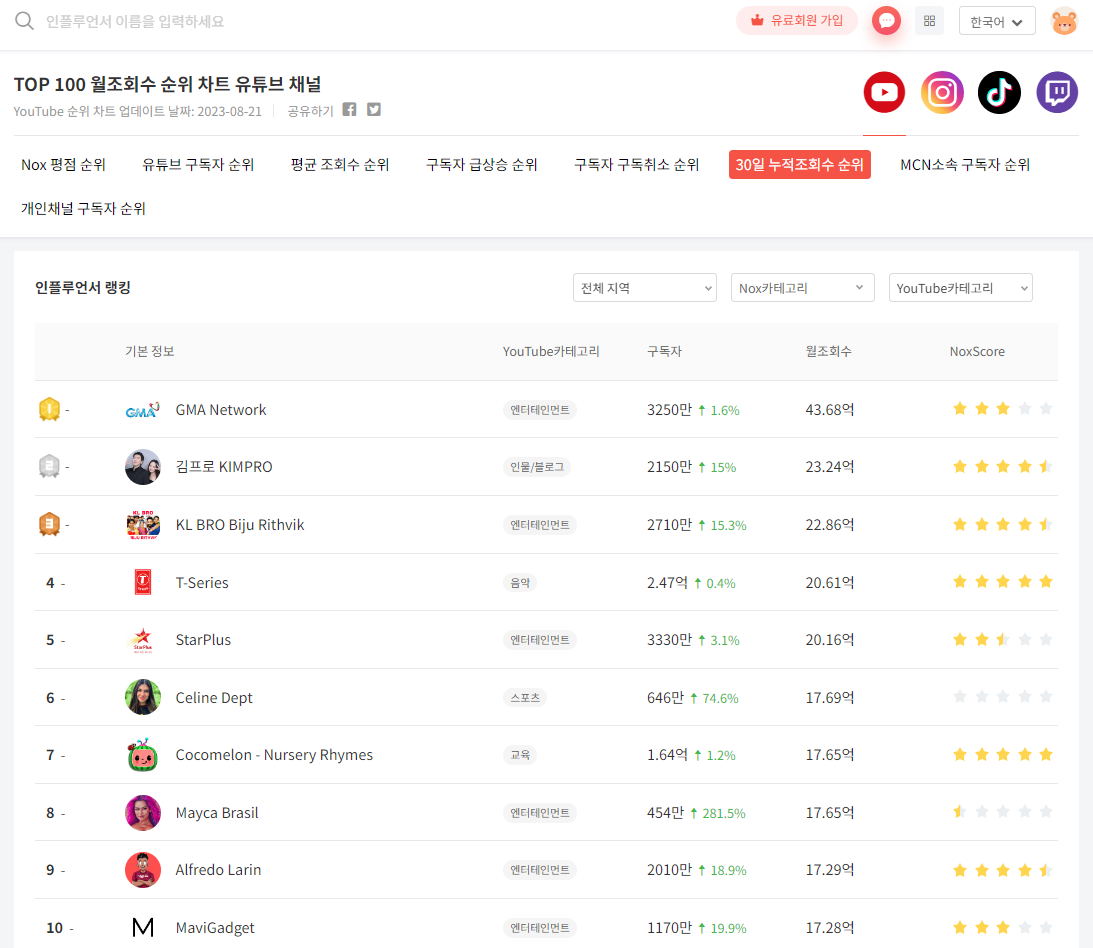This screenshot has width=1093, height=948.
Task: Click 43.68억 monthly views value
Action: click(830, 410)
